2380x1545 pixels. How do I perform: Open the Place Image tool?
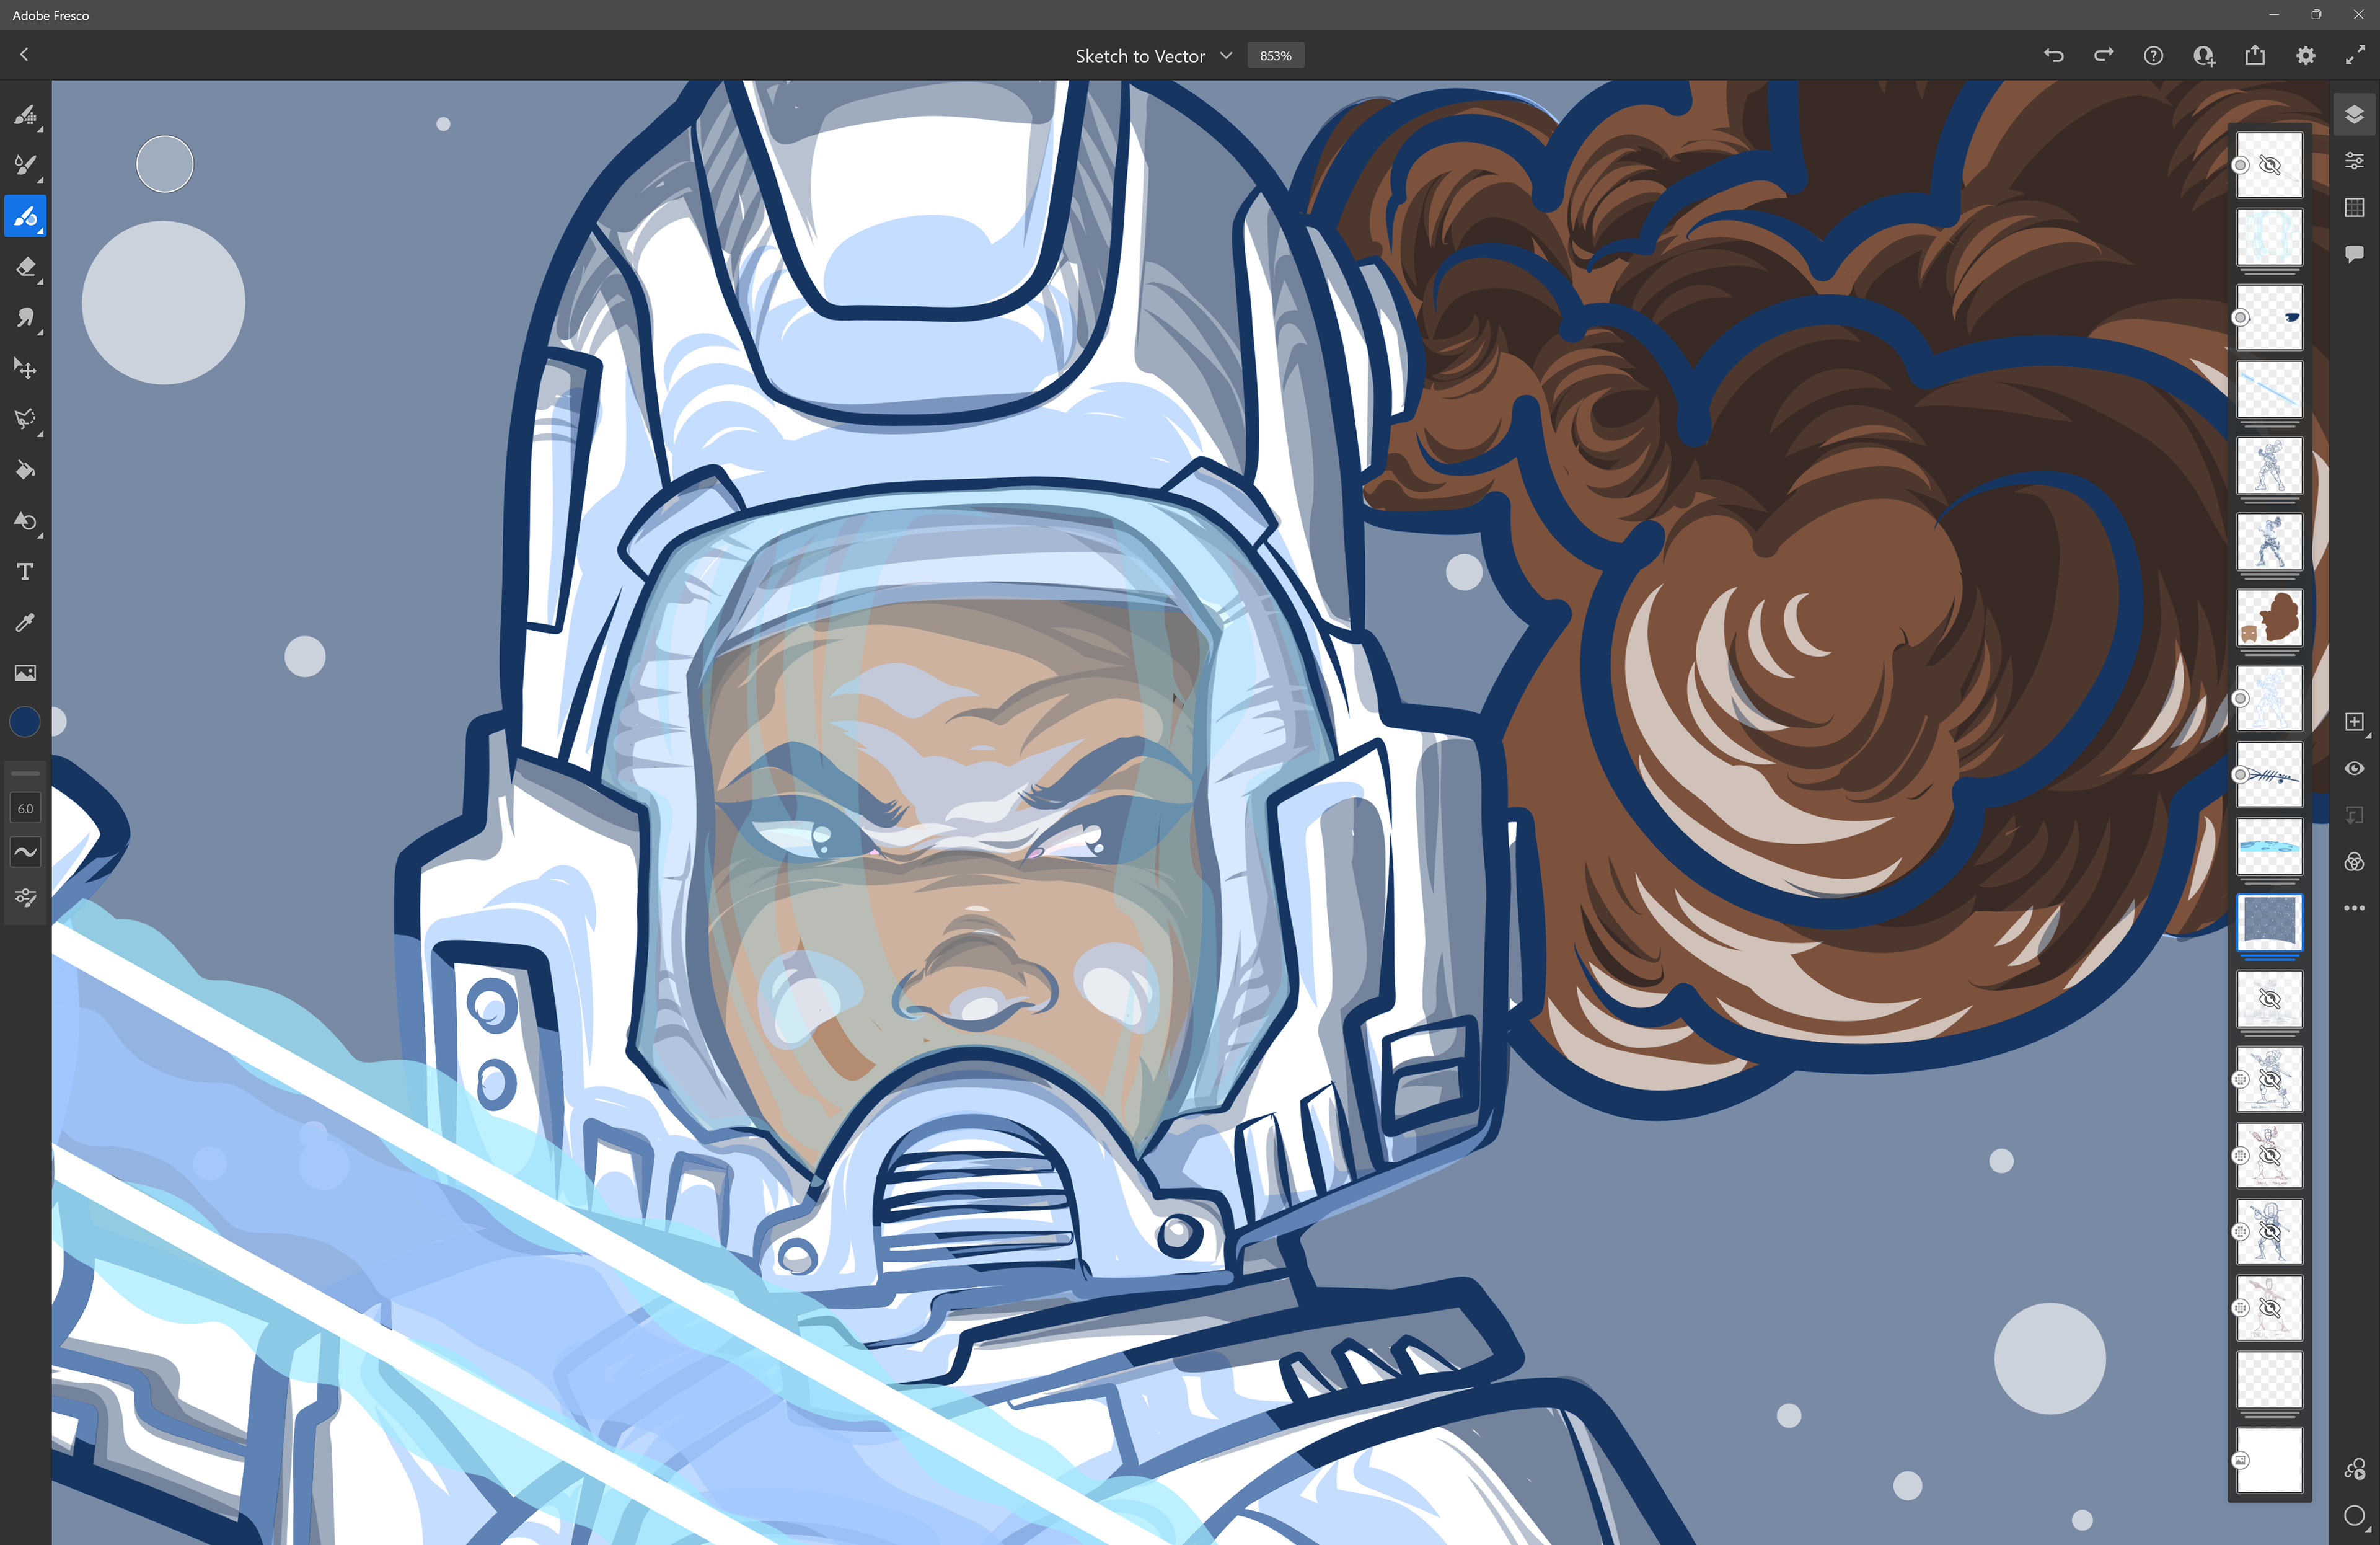click(x=25, y=673)
